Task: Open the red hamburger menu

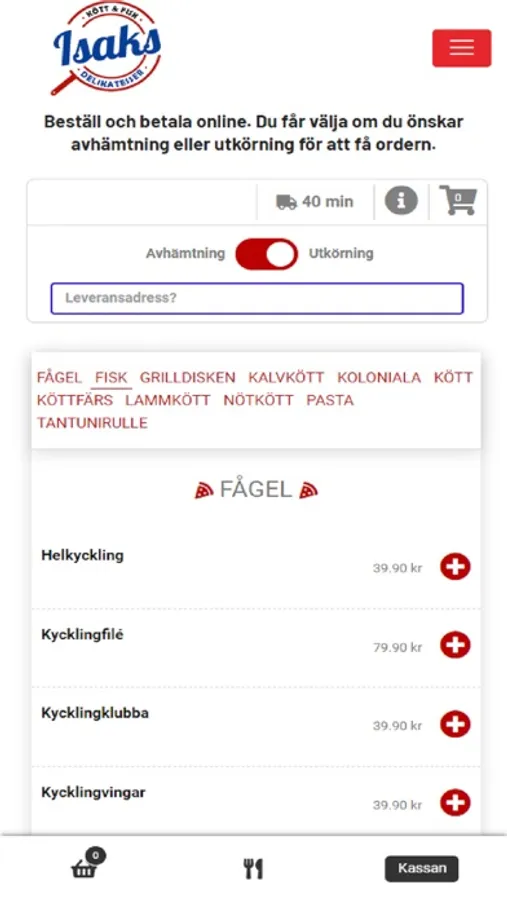Action: (462, 48)
